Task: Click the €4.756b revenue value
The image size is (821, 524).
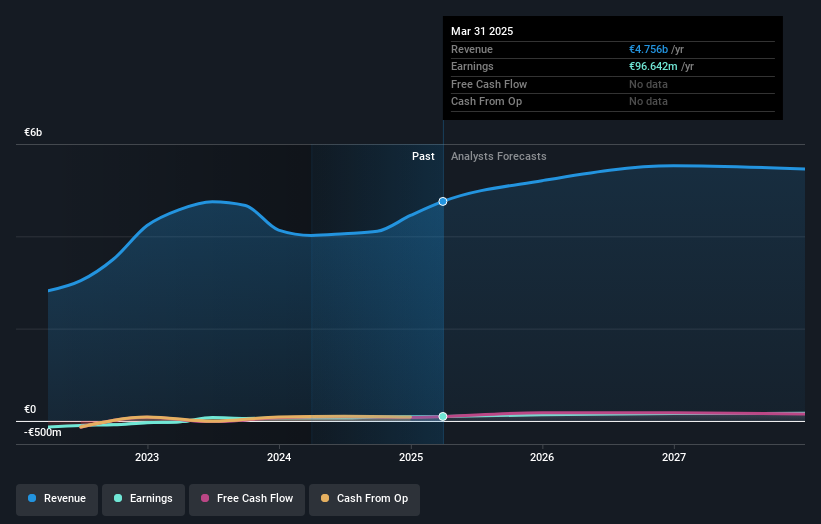Action: [x=648, y=49]
